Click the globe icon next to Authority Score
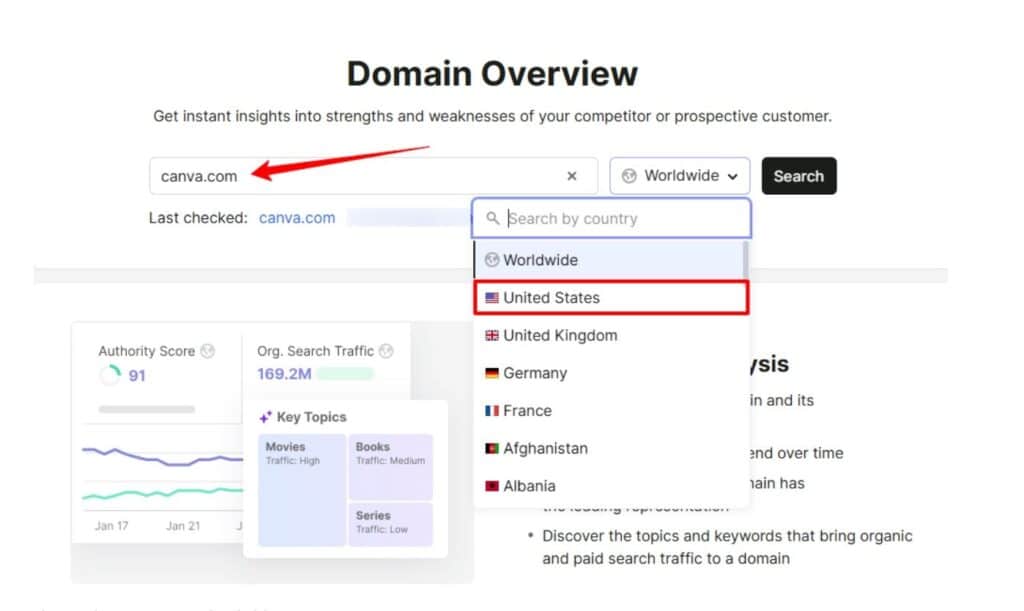Image resolution: width=1024 pixels, height=611 pixels. (x=208, y=351)
